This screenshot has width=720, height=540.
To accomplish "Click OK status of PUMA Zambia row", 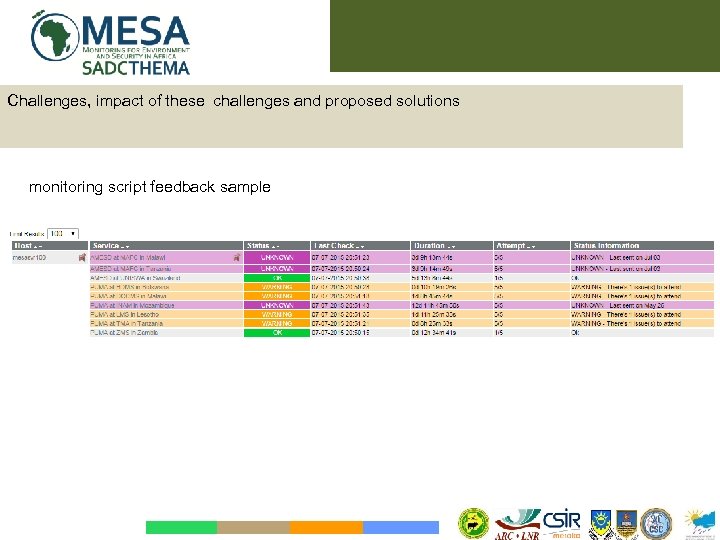I will click(x=277, y=332).
